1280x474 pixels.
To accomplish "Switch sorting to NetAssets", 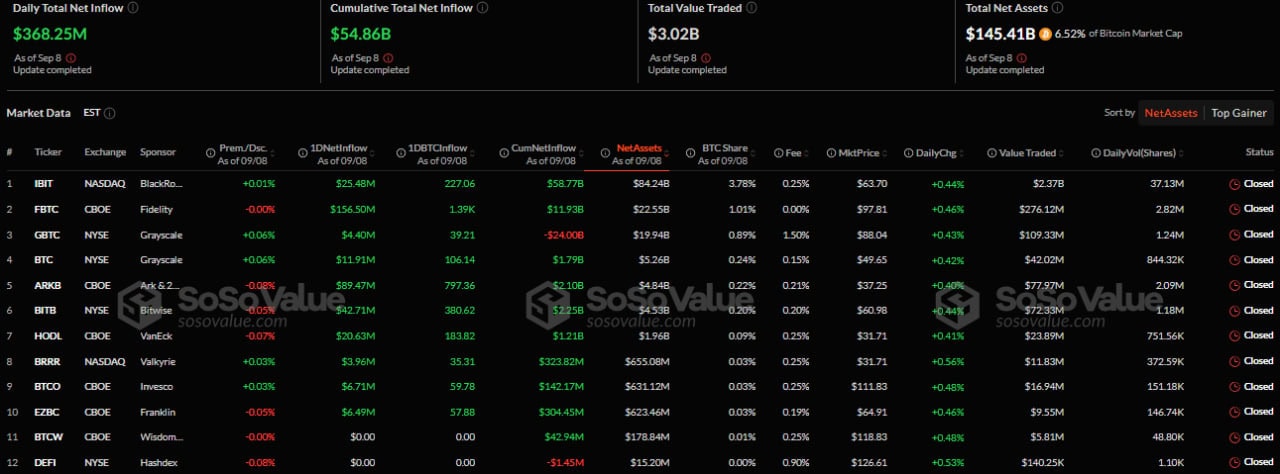I will pyautogui.click(x=1171, y=113).
